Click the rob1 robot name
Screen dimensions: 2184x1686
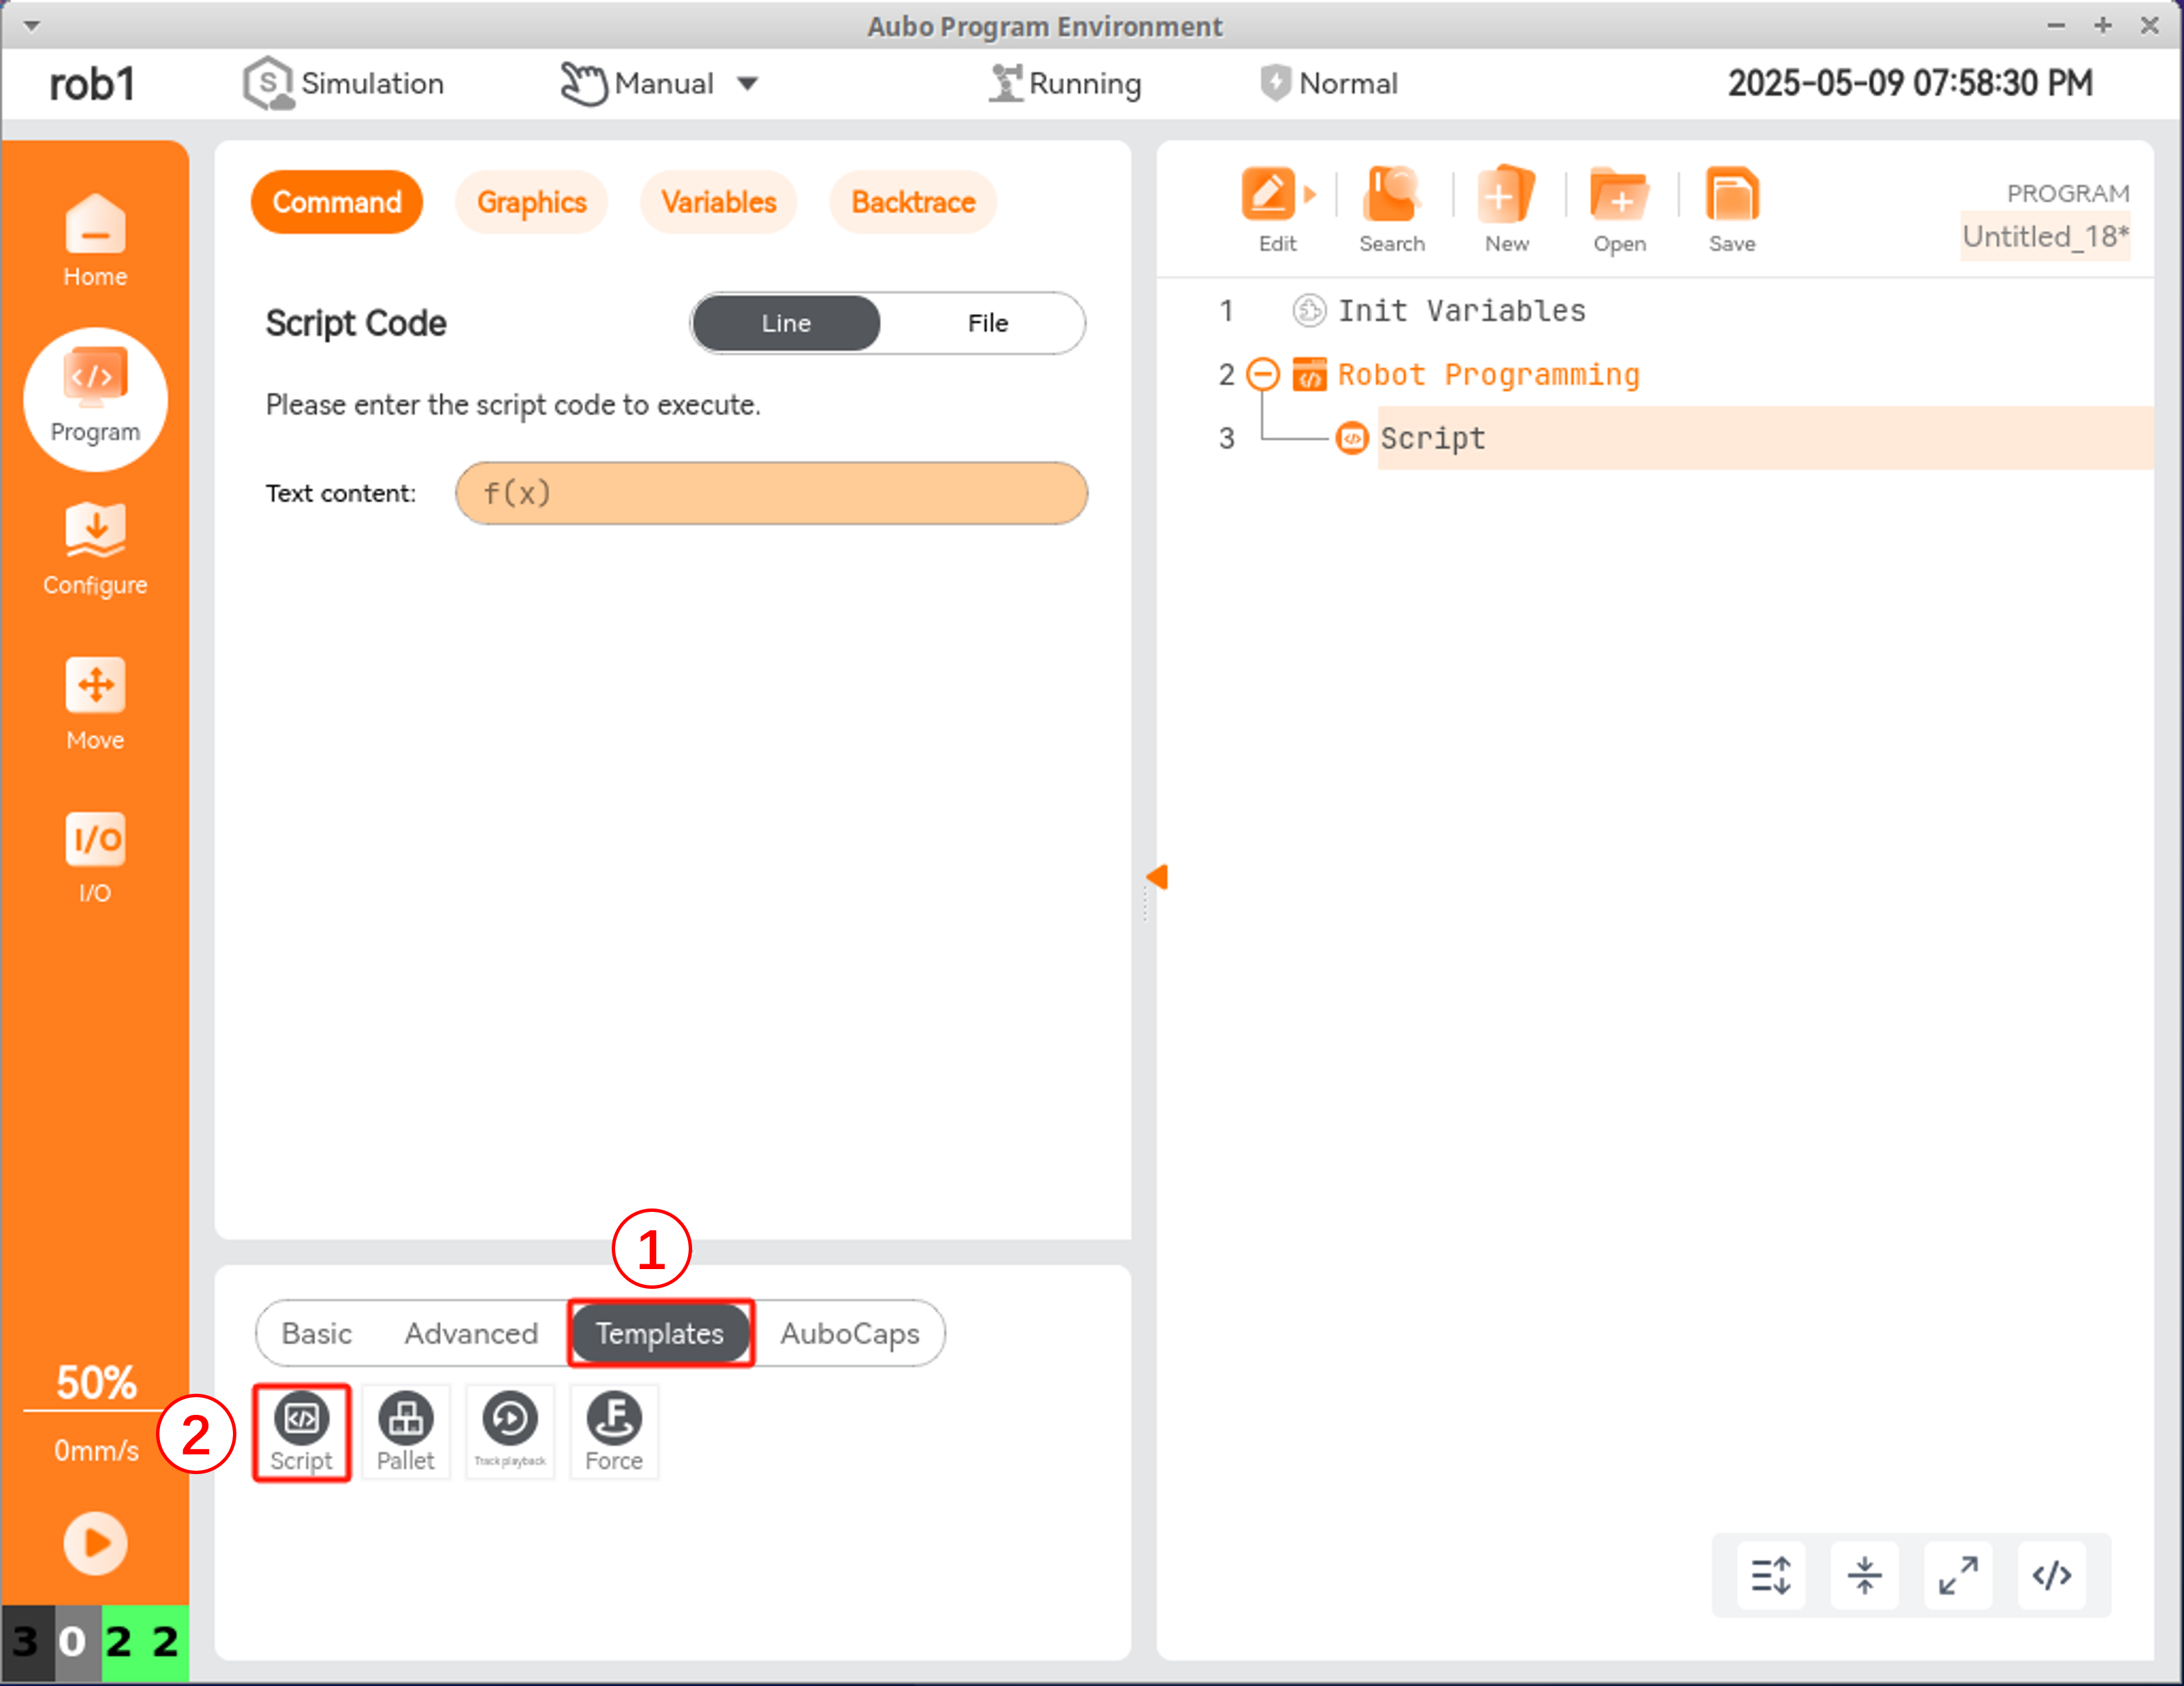pos(92,84)
